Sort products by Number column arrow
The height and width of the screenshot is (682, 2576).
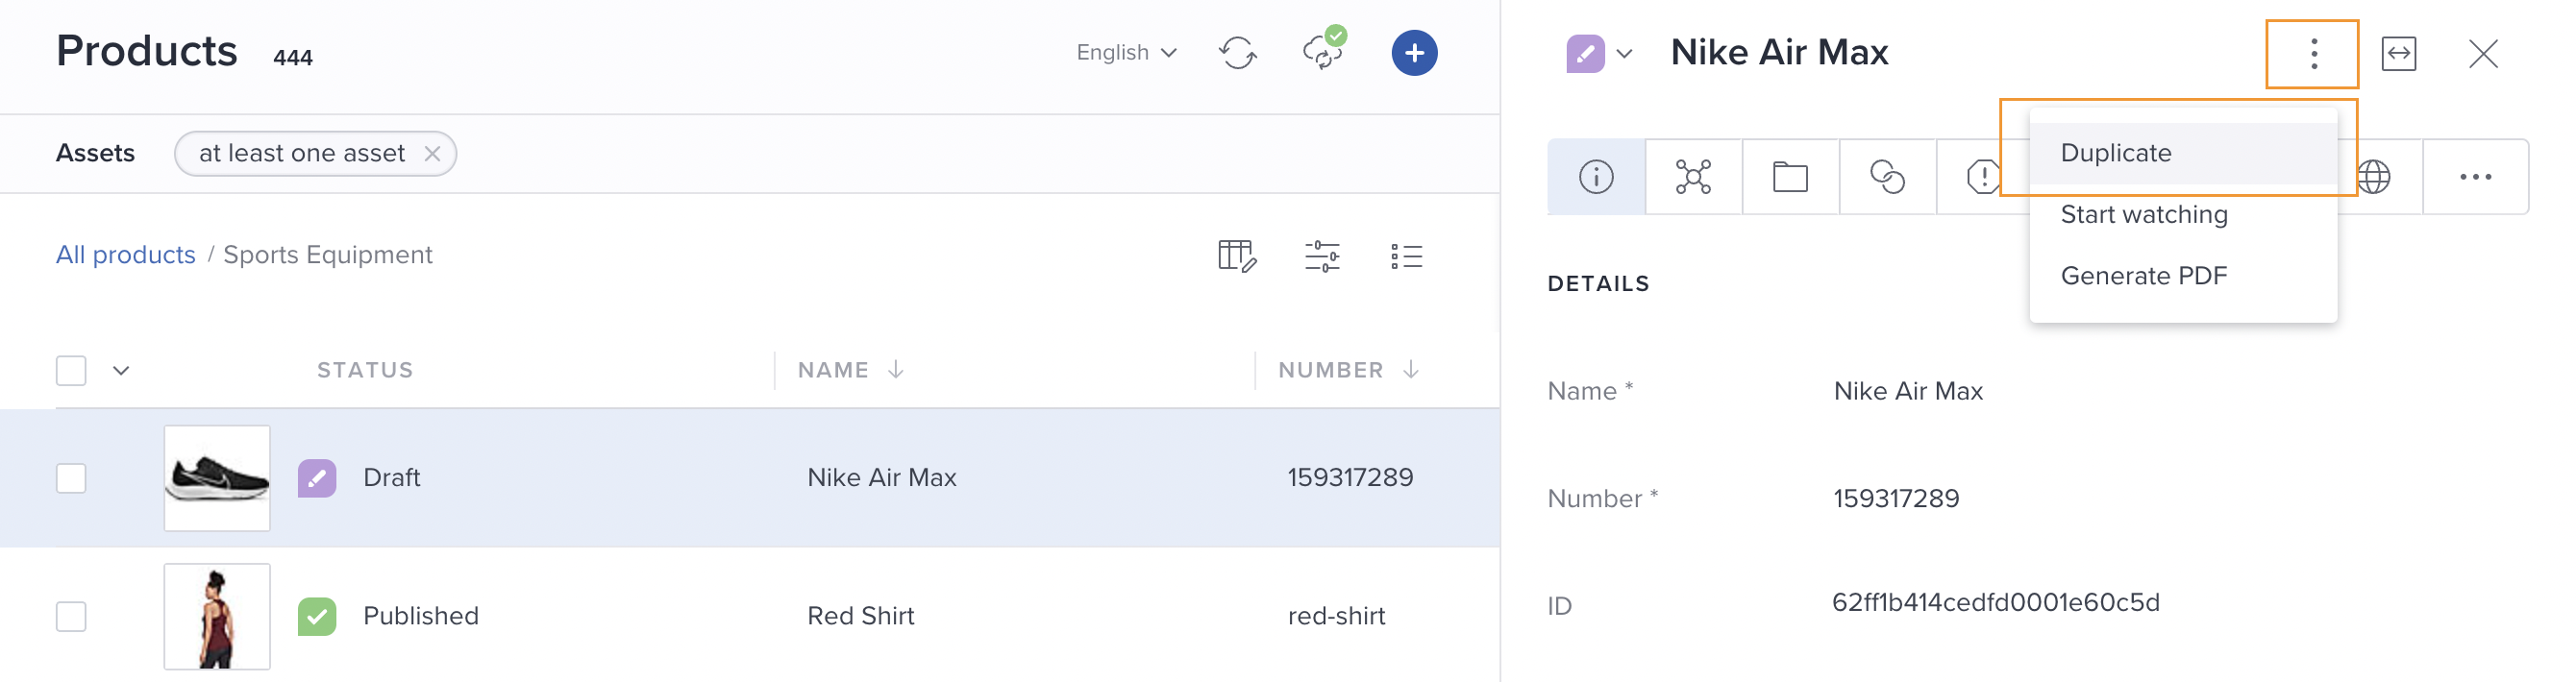[1411, 370]
